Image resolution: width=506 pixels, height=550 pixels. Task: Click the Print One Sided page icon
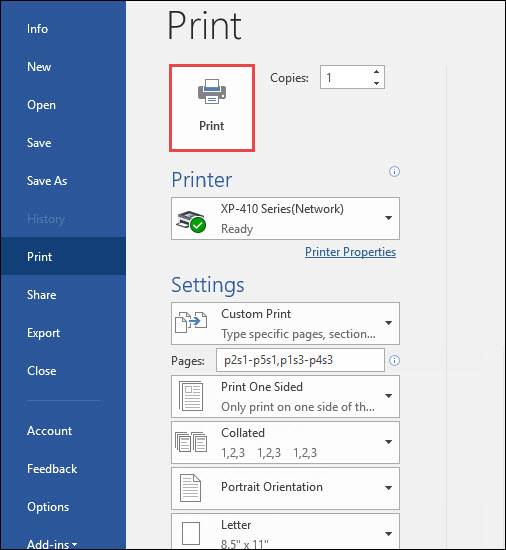coord(191,396)
